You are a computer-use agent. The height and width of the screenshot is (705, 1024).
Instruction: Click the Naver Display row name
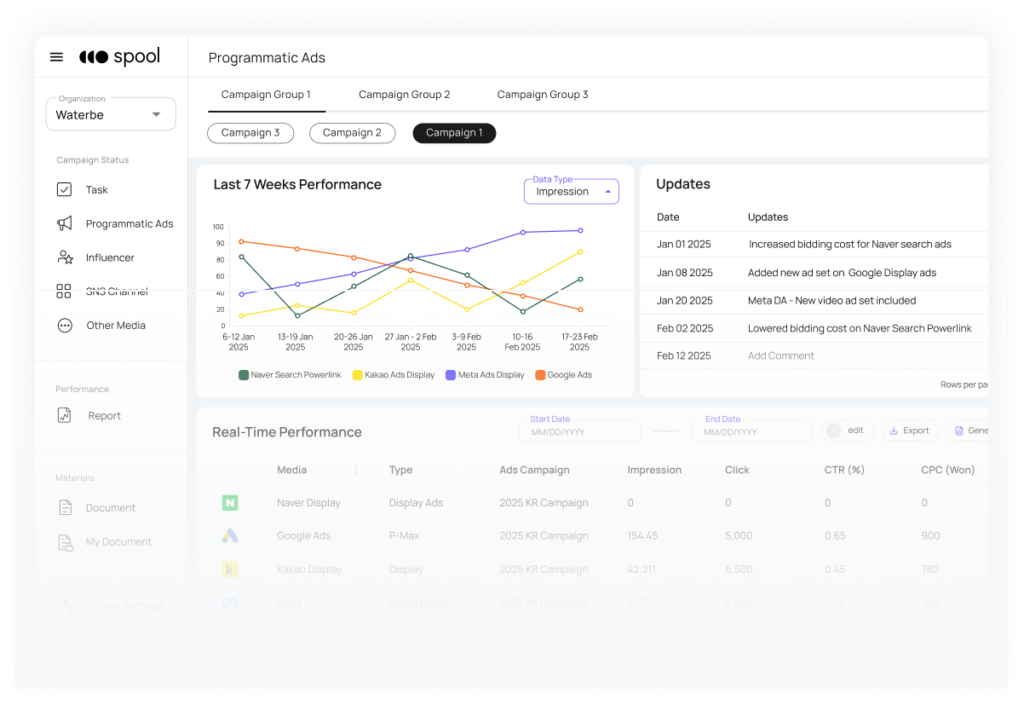[308, 503]
